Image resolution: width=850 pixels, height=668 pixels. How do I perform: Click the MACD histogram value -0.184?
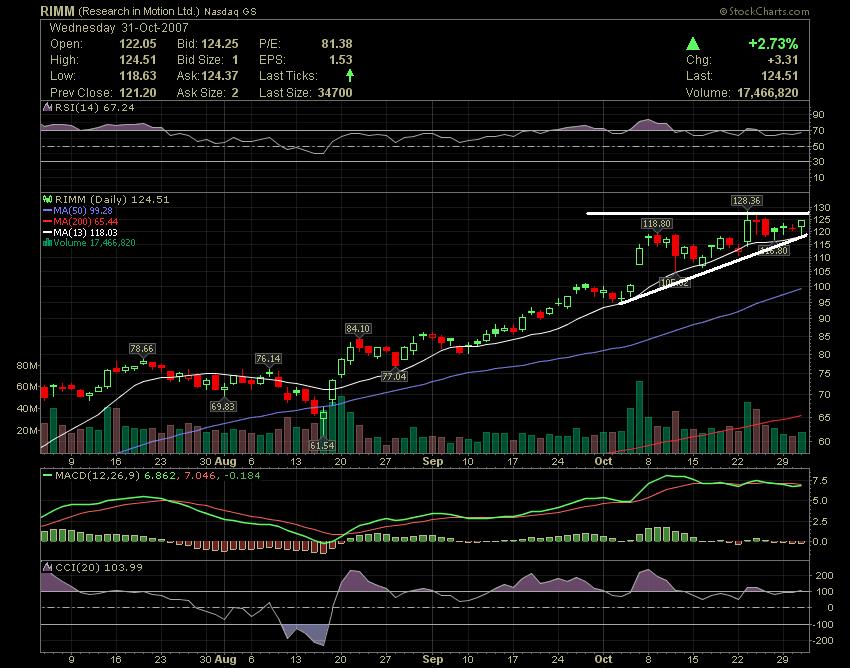[244, 476]
